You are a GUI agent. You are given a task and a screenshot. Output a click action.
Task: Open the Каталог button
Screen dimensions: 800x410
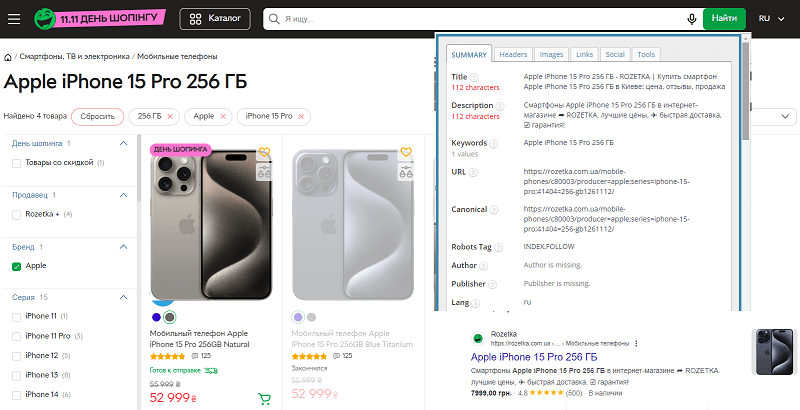click(x=215, y=19)
